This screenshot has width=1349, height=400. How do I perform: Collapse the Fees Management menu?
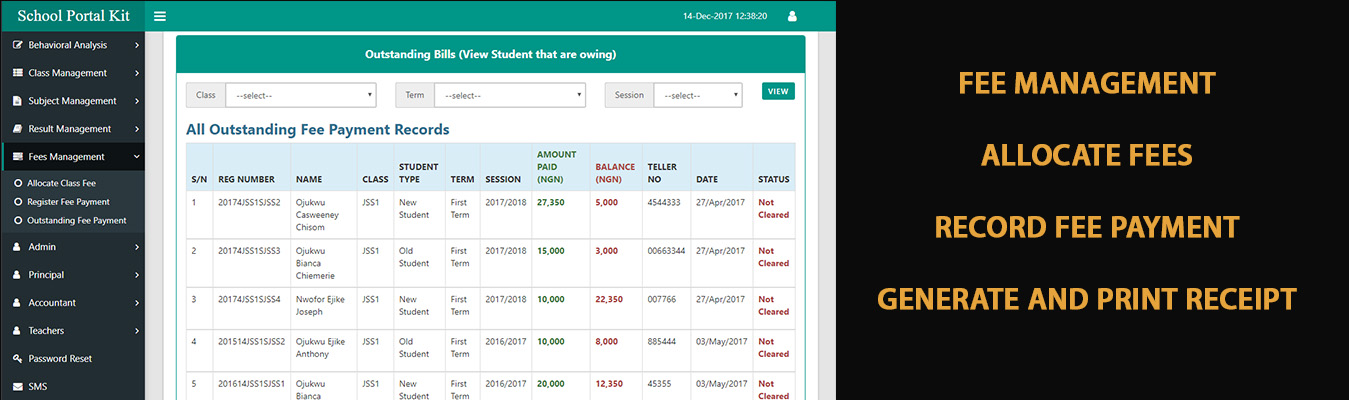(x=136, y=157)
